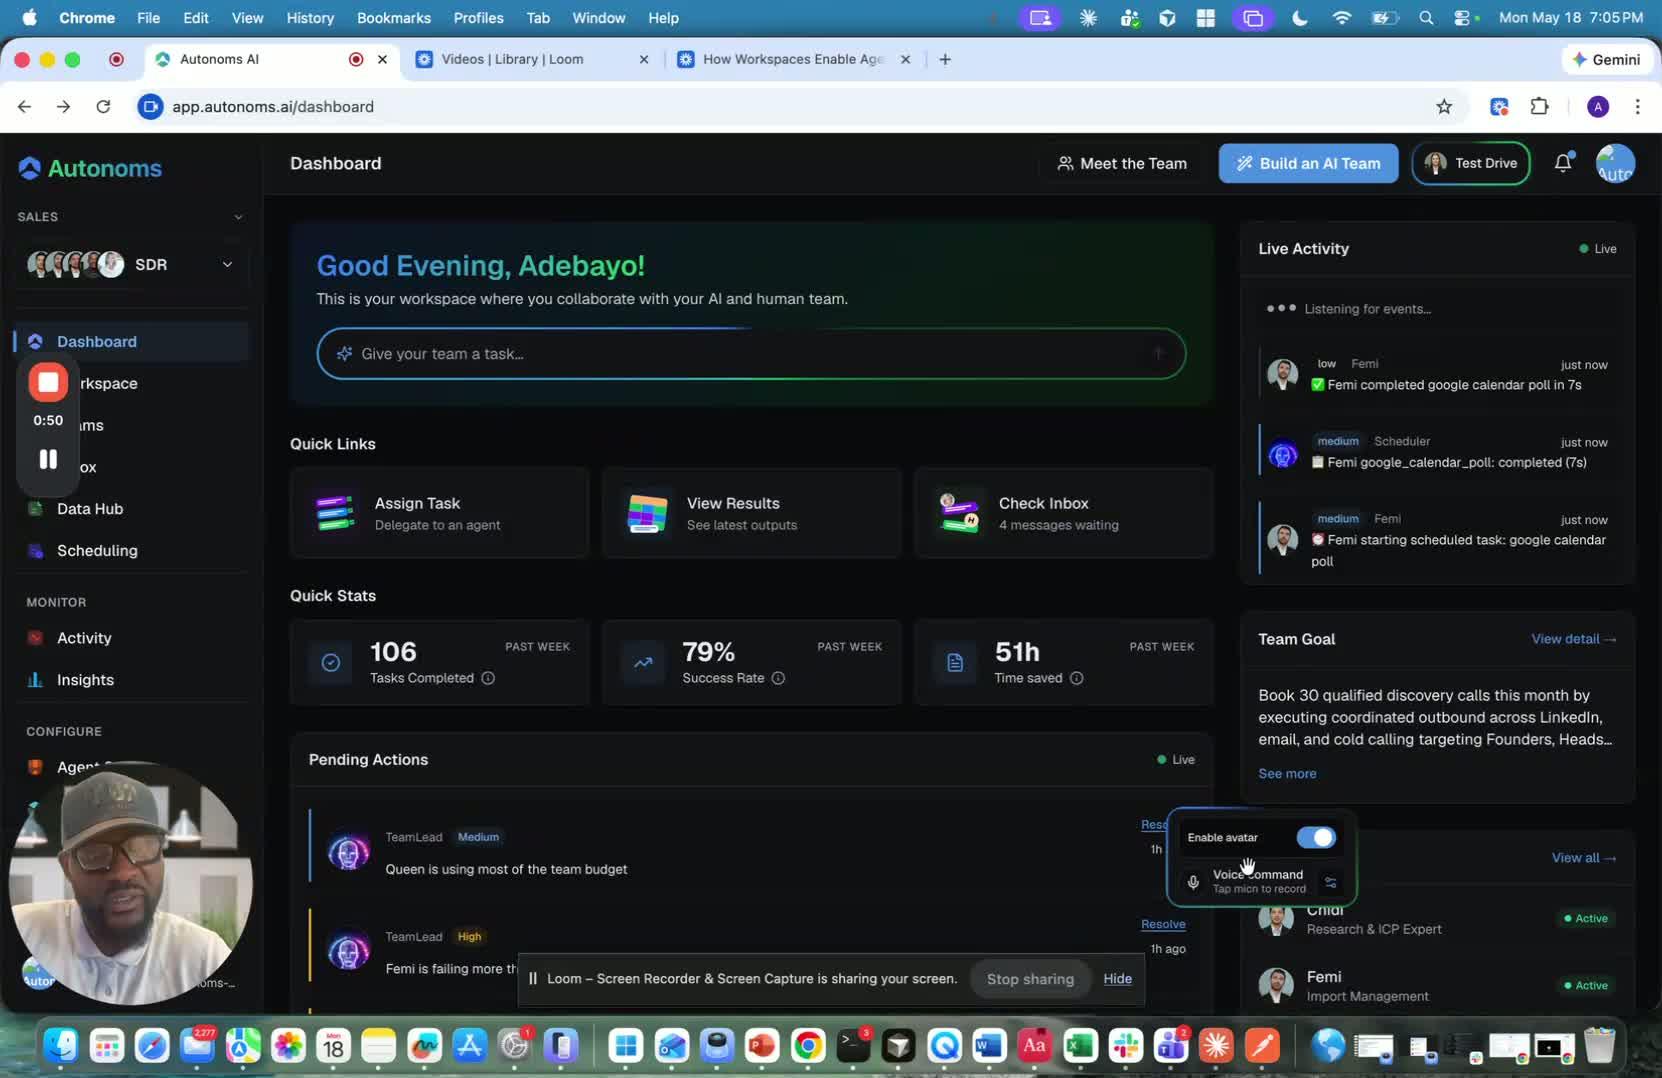Viewport: 1662px width, 1078px height.
Task: Click the View all link
Action: pos(1583,858)
